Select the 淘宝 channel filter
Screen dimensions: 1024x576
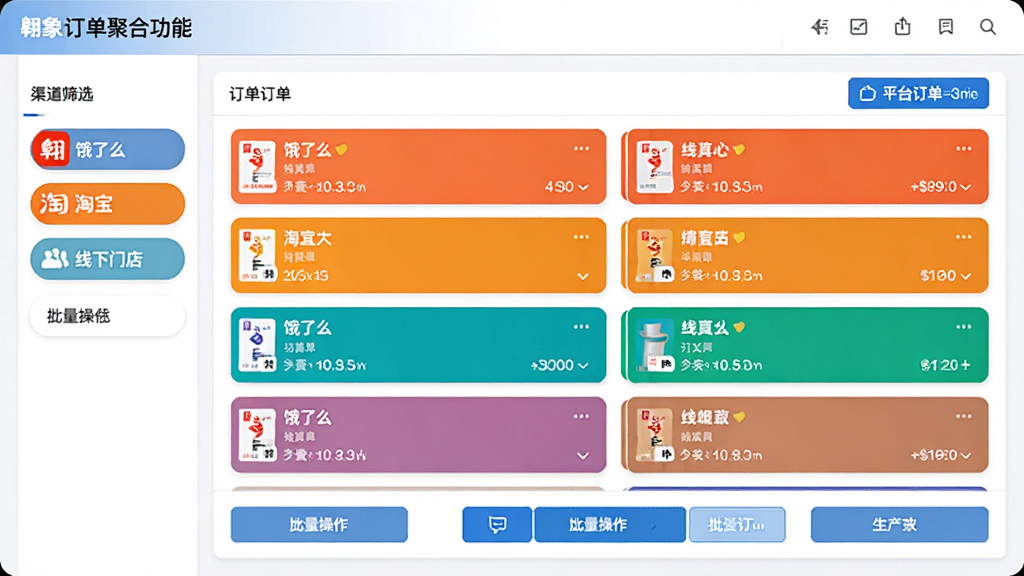point(108,204)
